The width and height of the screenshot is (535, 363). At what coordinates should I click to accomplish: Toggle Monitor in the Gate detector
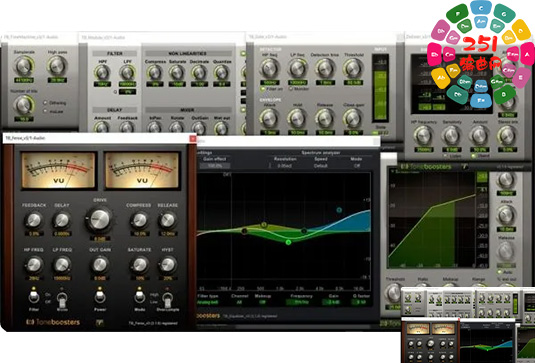tap(291, 89)
